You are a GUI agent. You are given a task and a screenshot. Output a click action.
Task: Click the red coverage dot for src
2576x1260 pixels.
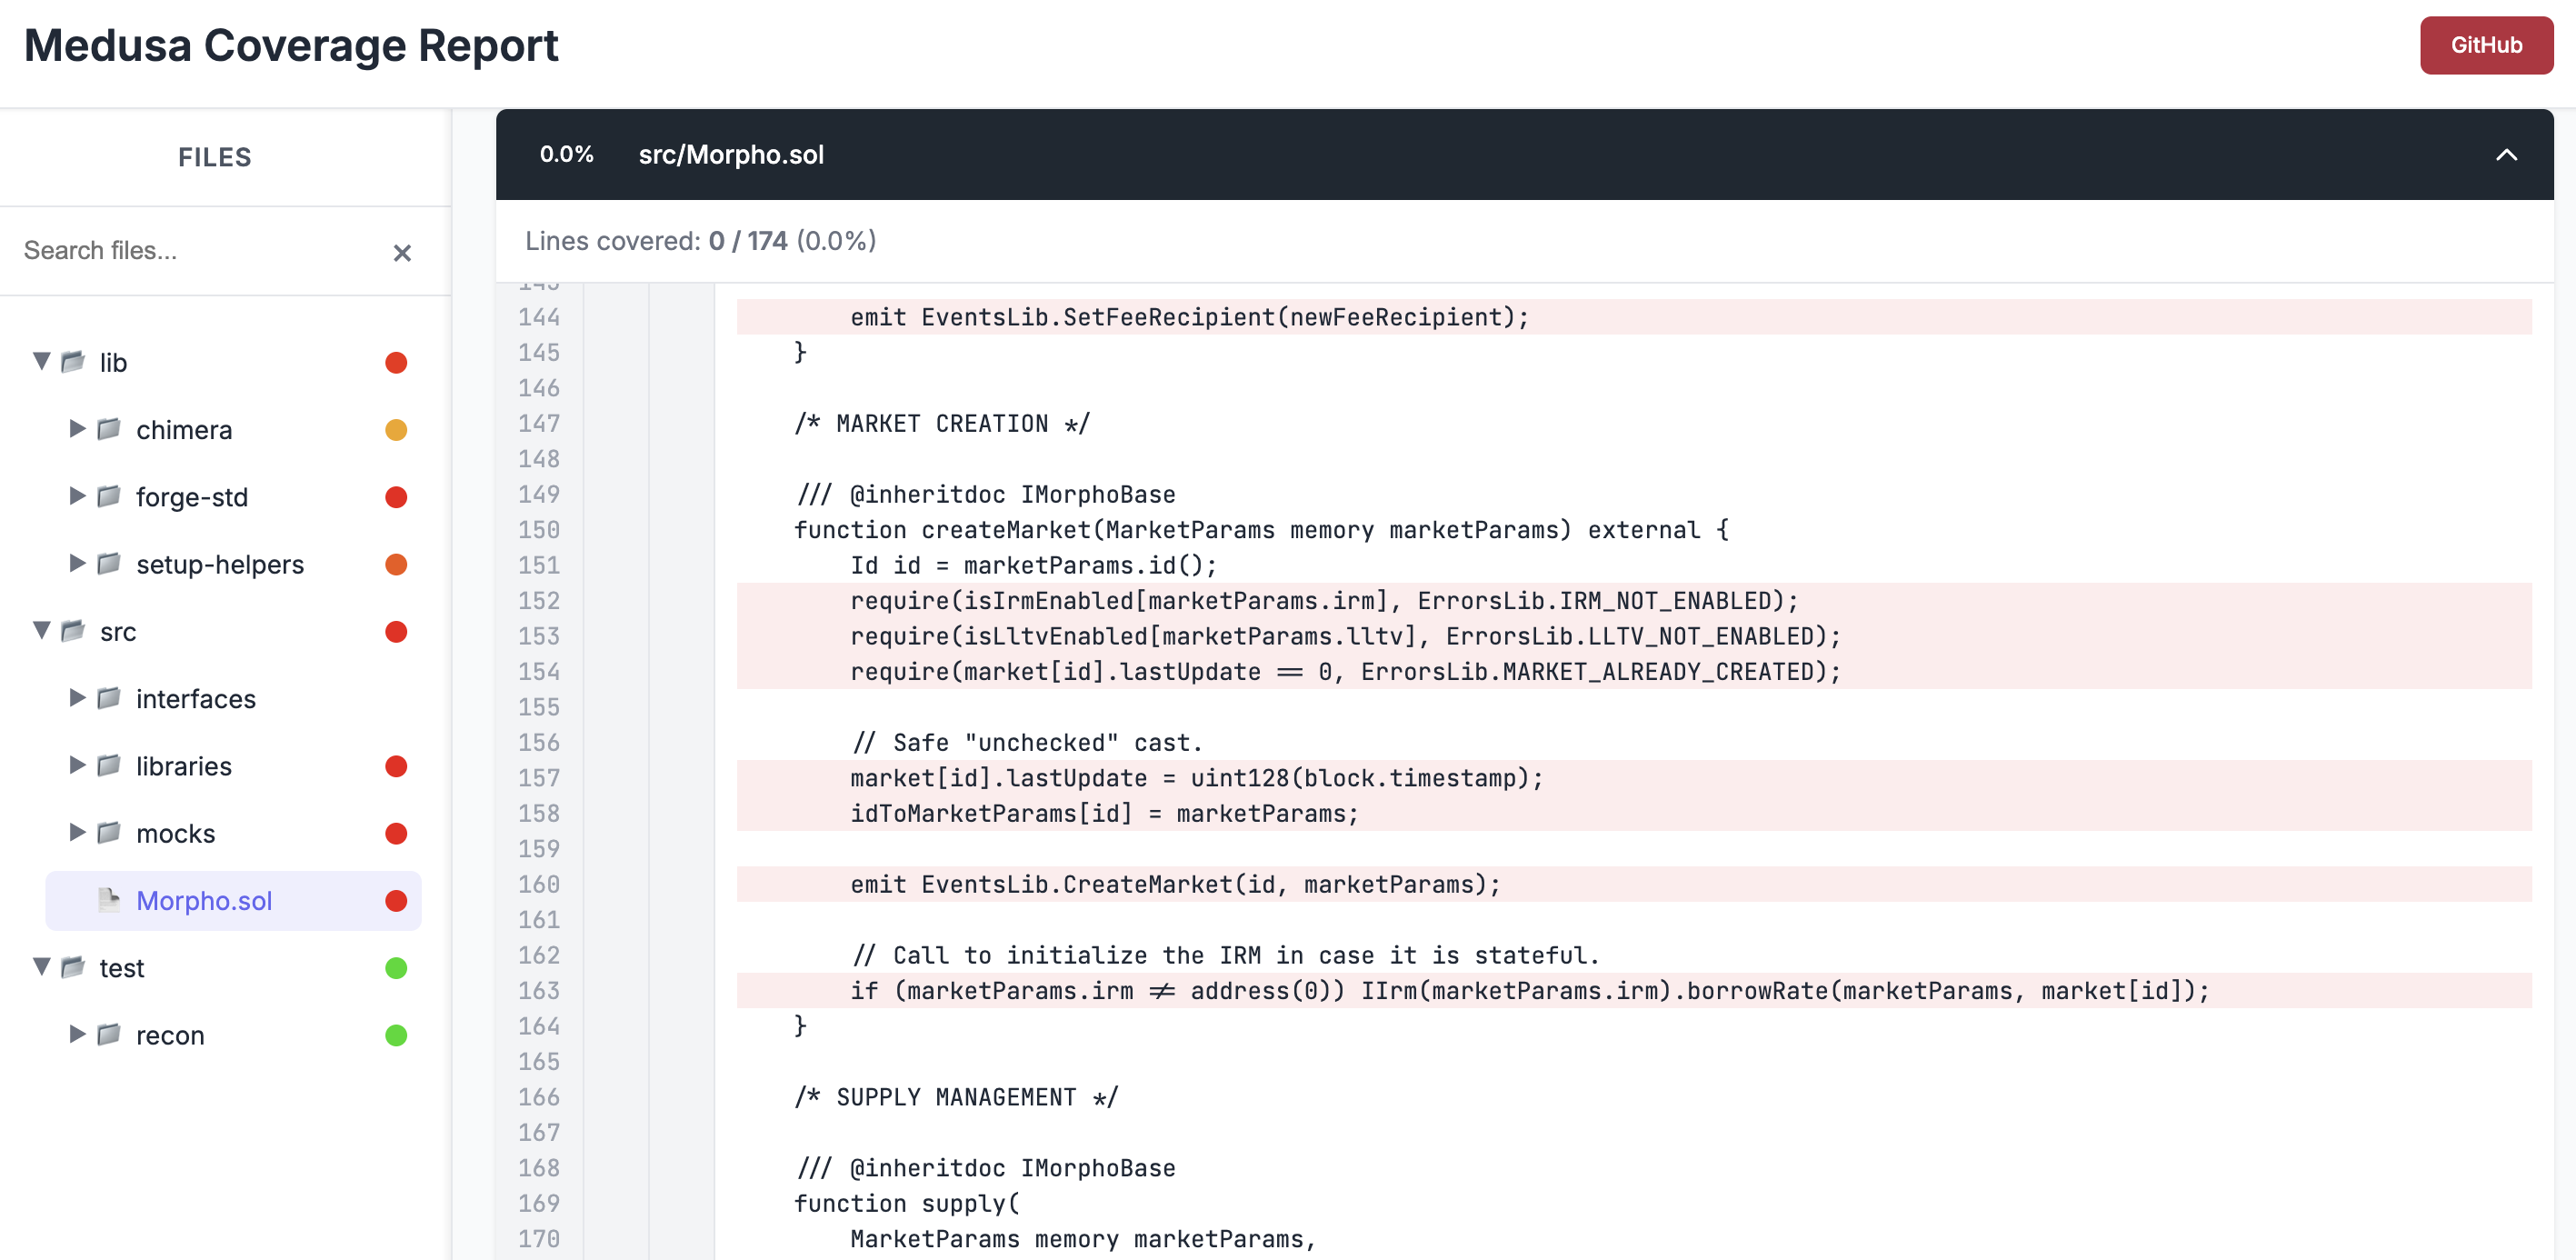coord(396,631)
